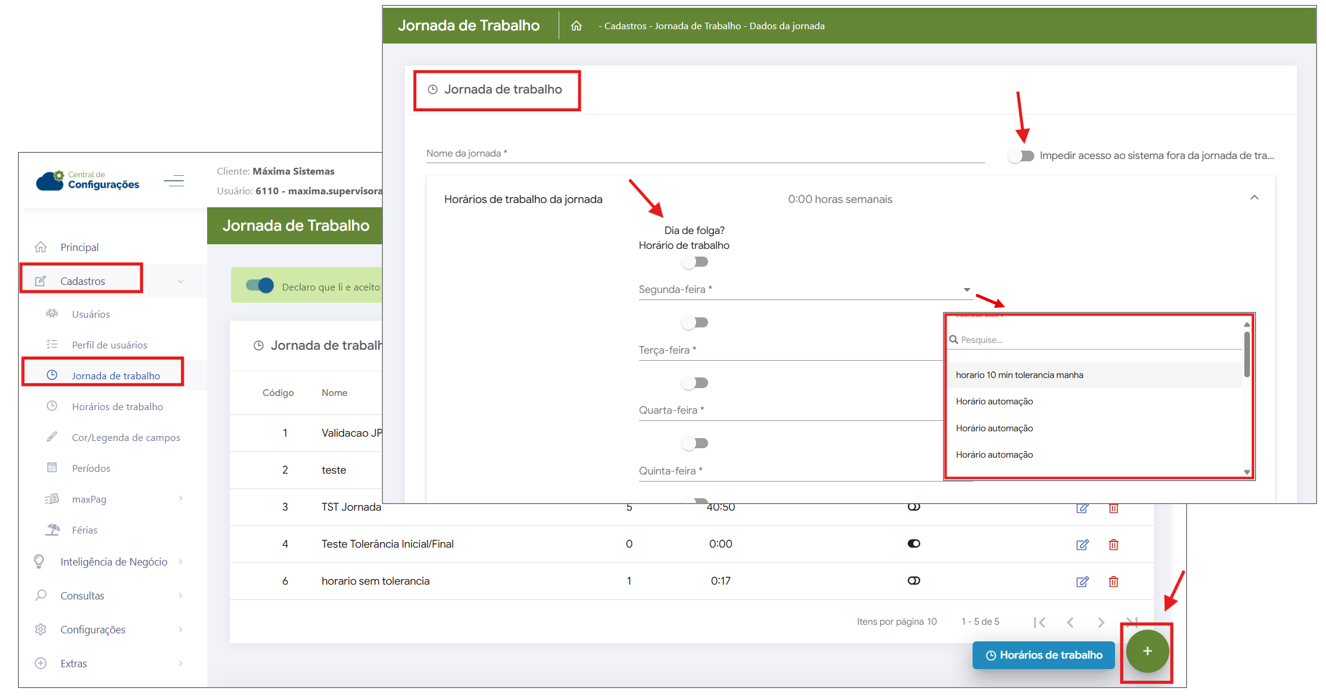Toggle Dia de folga for Terça-feira

pos(695,323)
